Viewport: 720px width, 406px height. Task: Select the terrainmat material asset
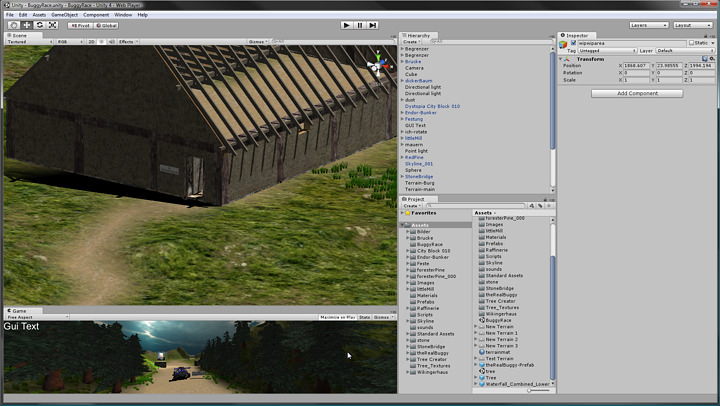point(494,352)
